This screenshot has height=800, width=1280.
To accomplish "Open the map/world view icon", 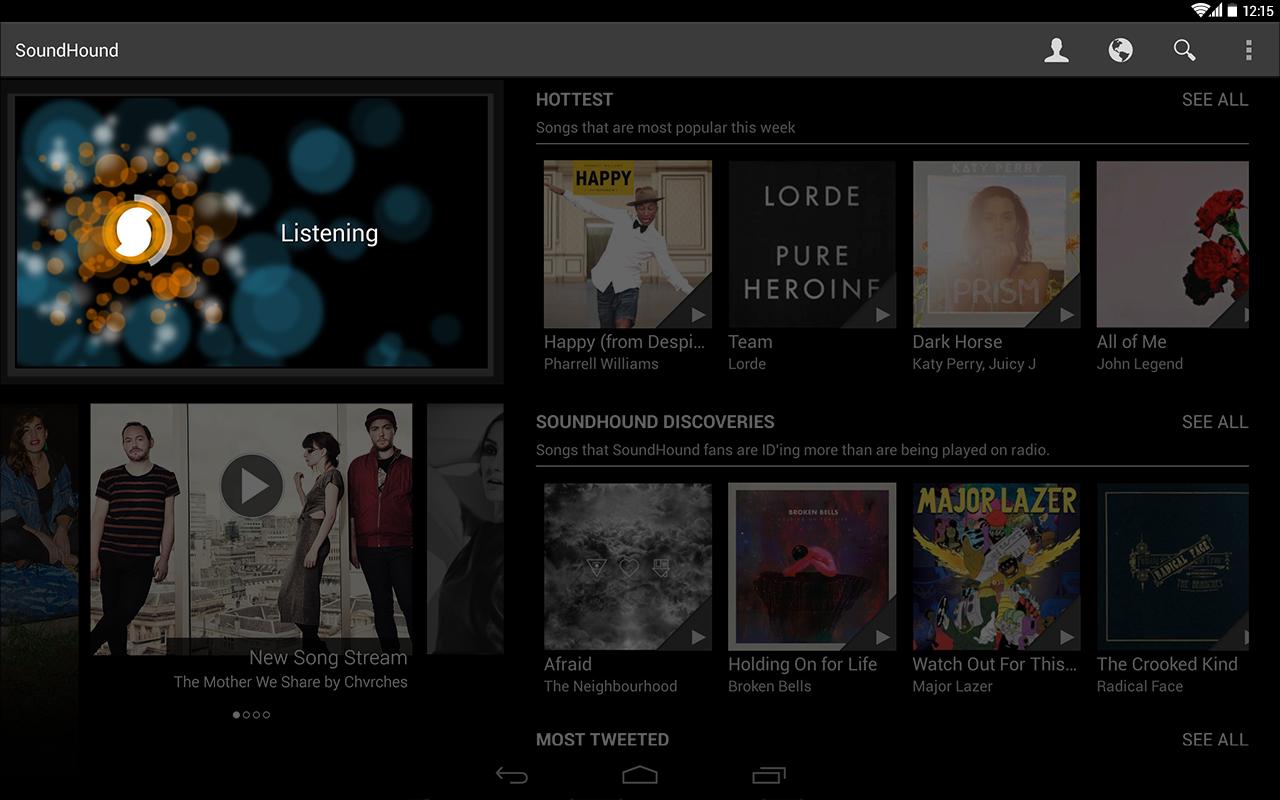I will 1120,49.
